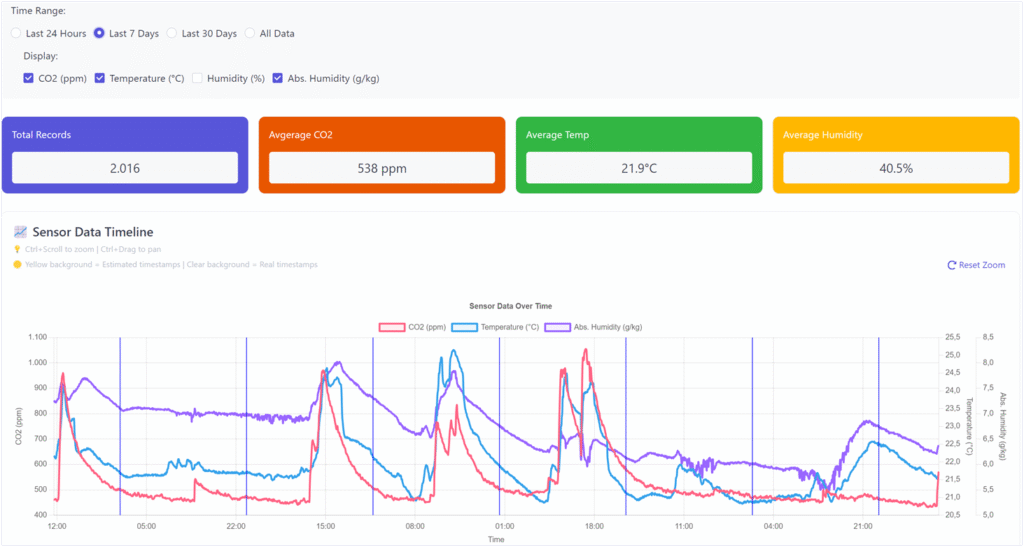The width and height of the screenshot is (1024, 547).
Task: Click the yellow circle legend icon
Action: (17, 265)
